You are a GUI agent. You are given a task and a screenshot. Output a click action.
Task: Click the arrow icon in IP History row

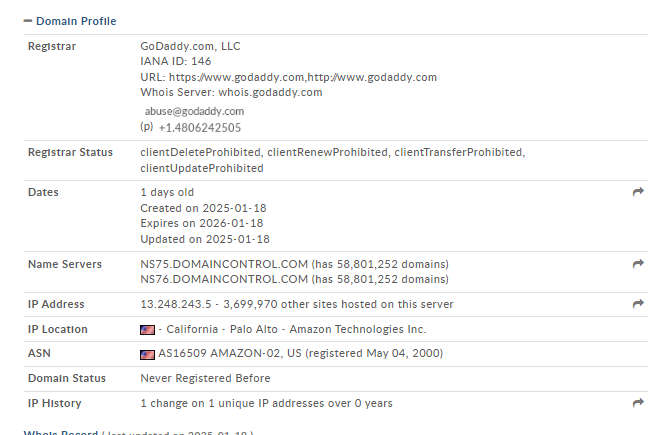coord(638,403)
